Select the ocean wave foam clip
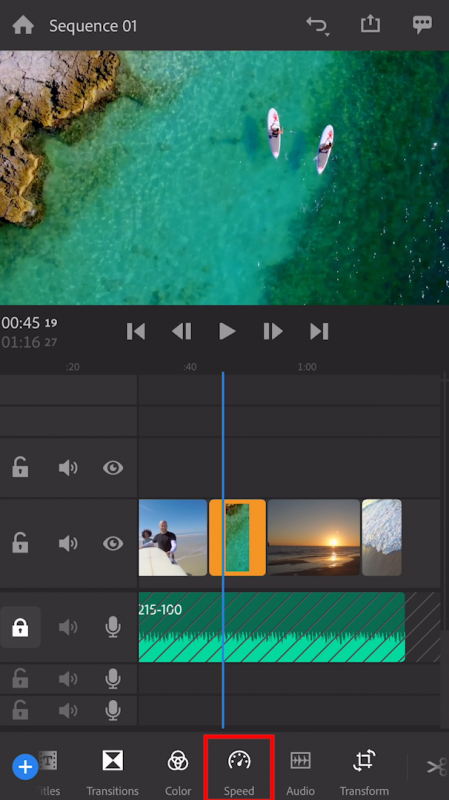The height and width of the screenshot is (800, 449). pyautogui.click(x=382, y=537)
